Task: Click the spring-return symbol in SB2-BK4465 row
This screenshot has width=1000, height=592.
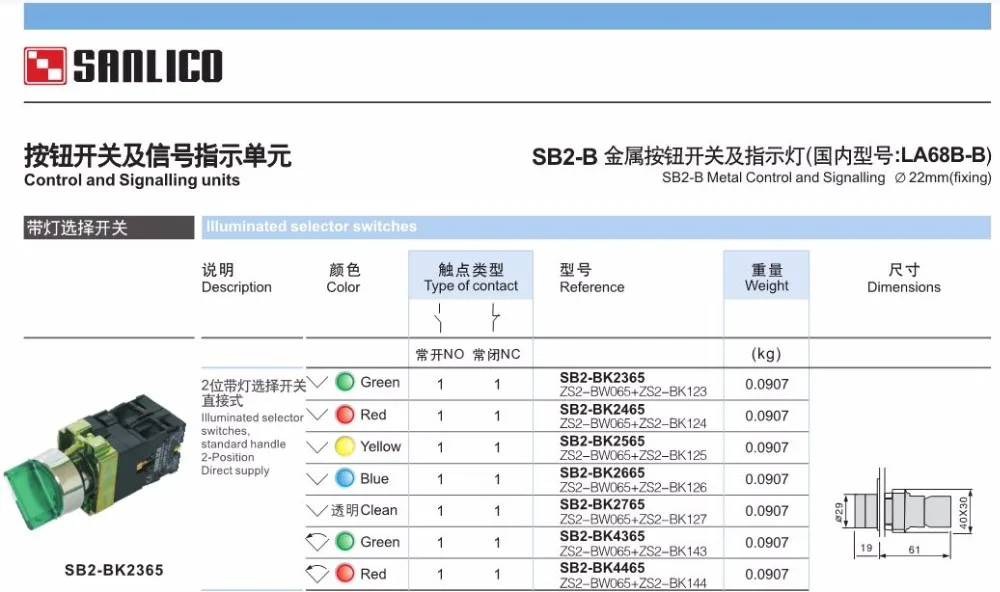Action: pos(317,573)
